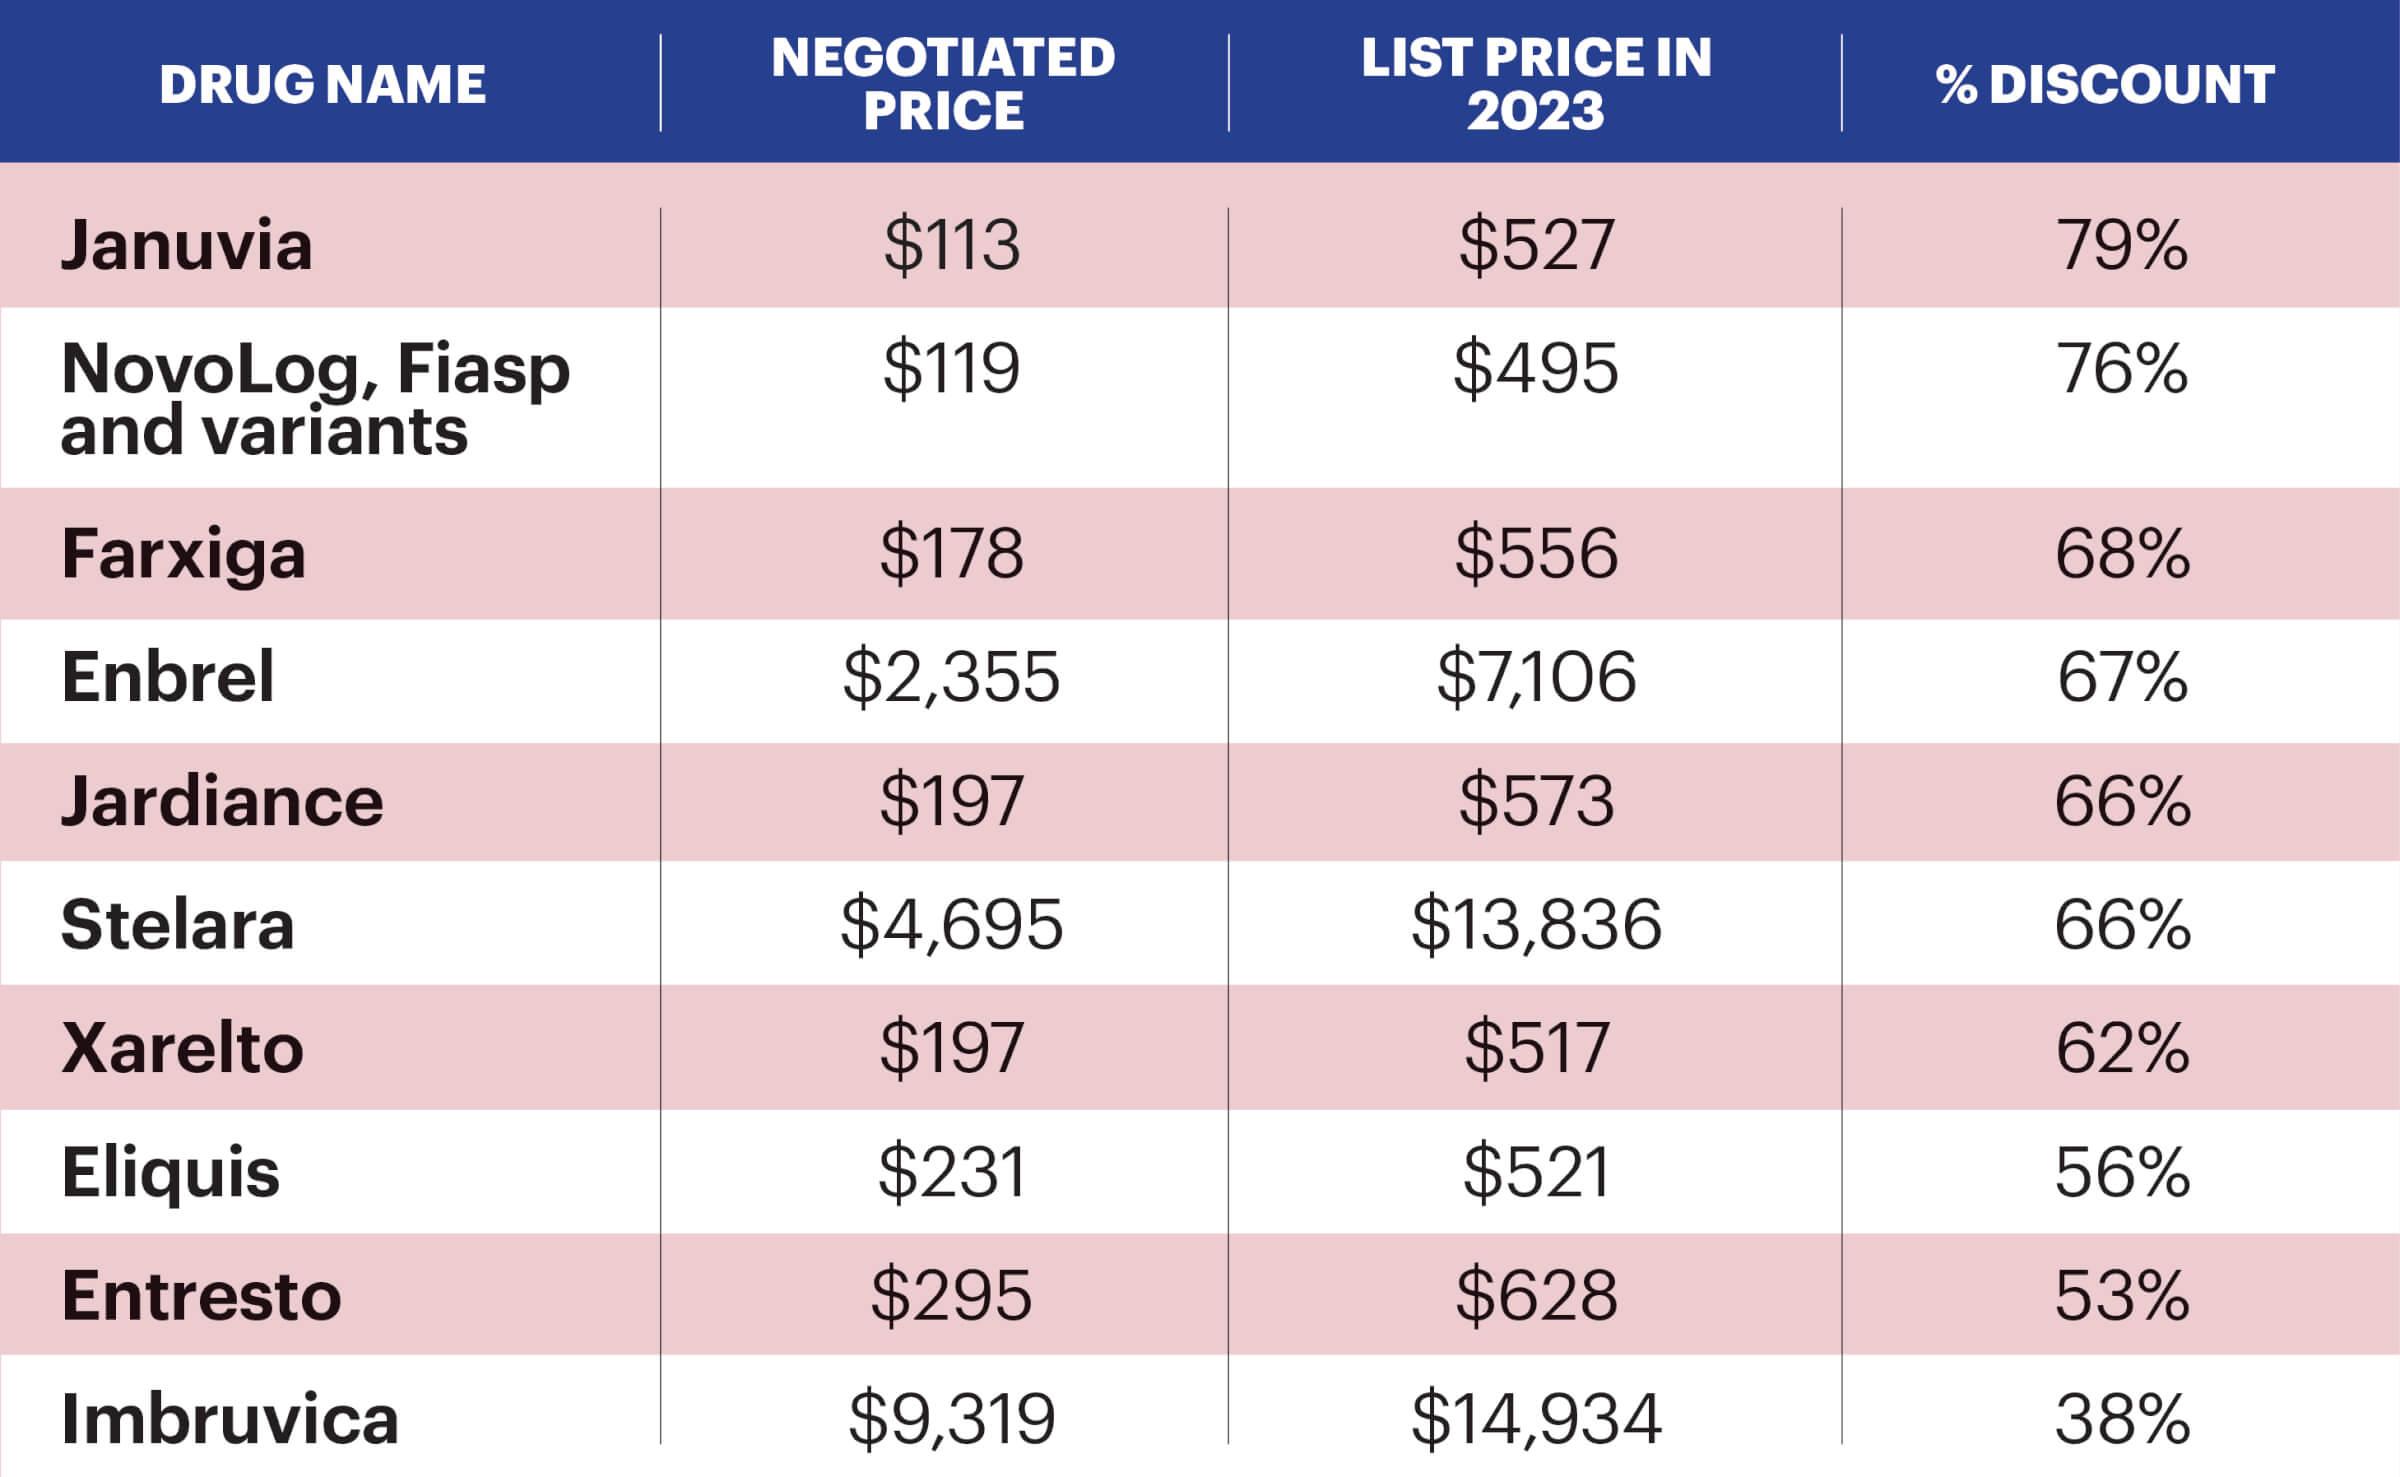Click Enbrel's $2,355 negotiated price
The height and width of the screenshot is (1477, 2400).
click(x=951, y=677)
